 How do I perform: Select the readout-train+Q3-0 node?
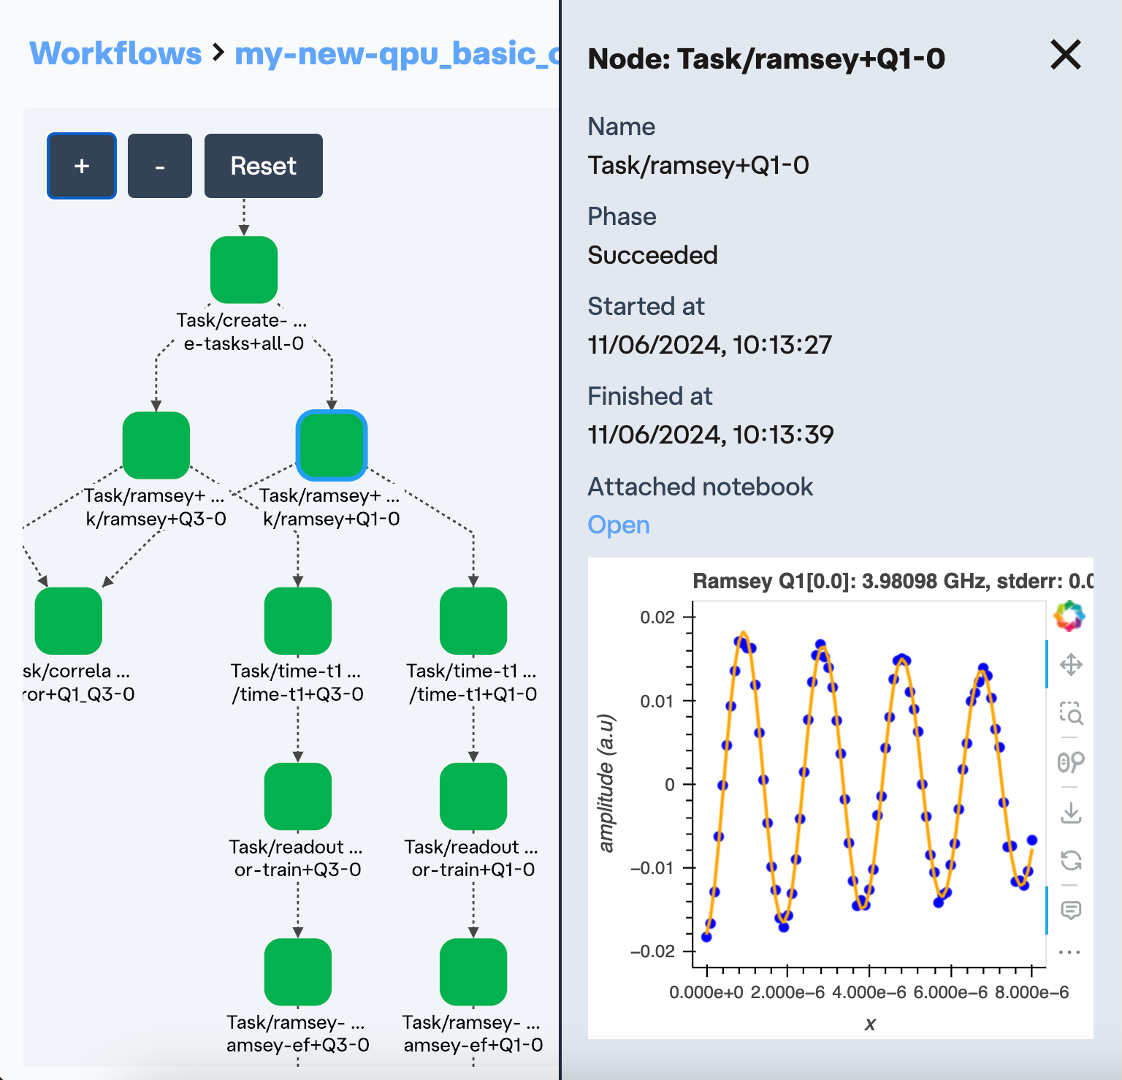(x=298, y=796)
